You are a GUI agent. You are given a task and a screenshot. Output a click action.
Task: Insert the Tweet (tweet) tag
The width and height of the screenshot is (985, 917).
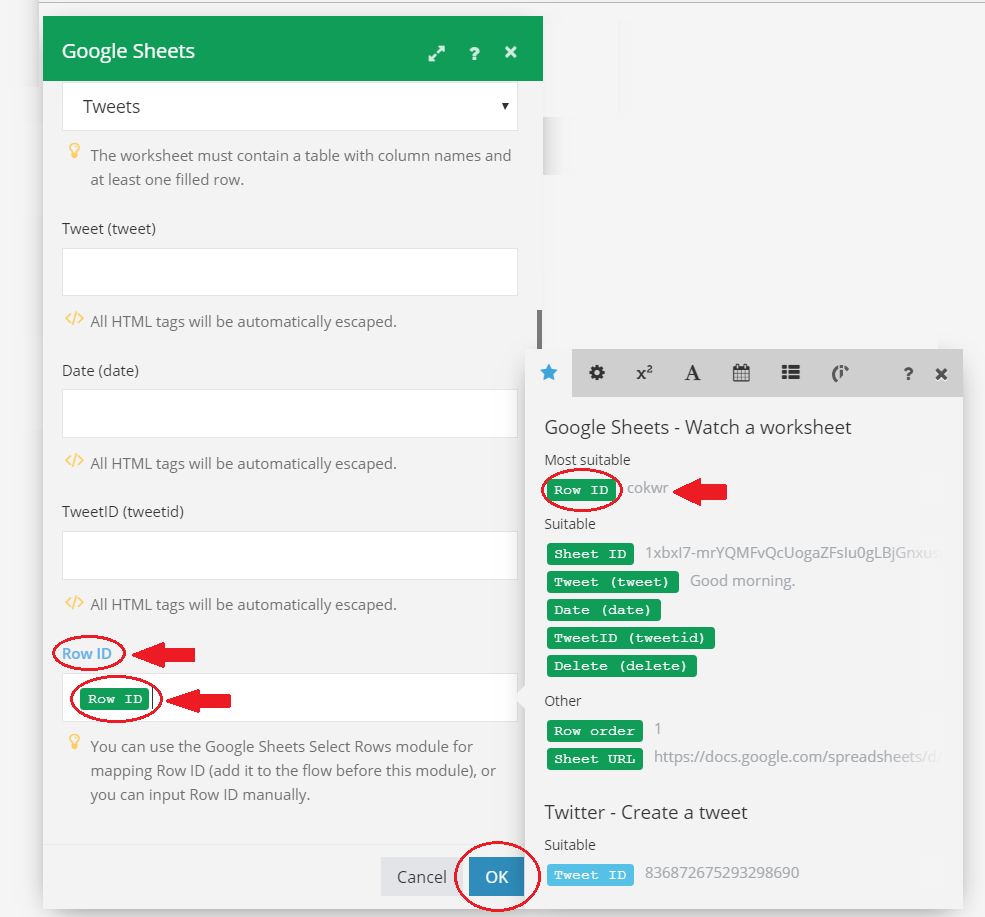(x=612, y=582)
